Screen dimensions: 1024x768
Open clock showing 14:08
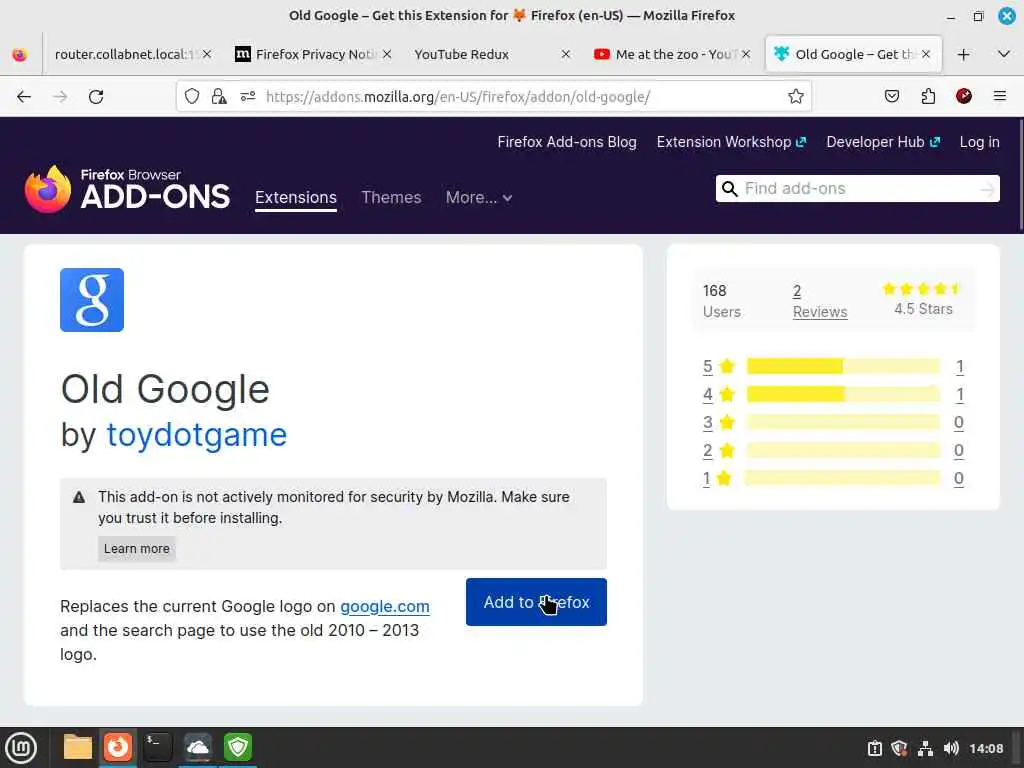coord(985,748)
